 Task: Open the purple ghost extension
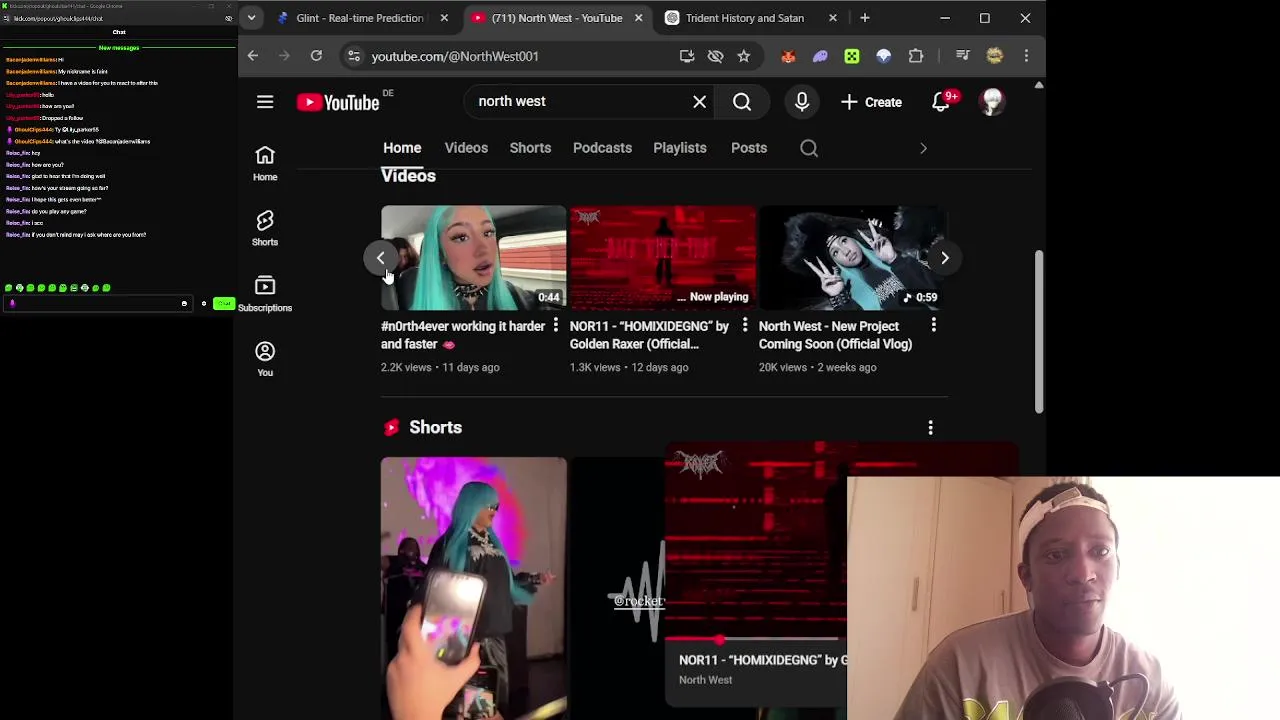pyautogui.click(x=820, y=56)
